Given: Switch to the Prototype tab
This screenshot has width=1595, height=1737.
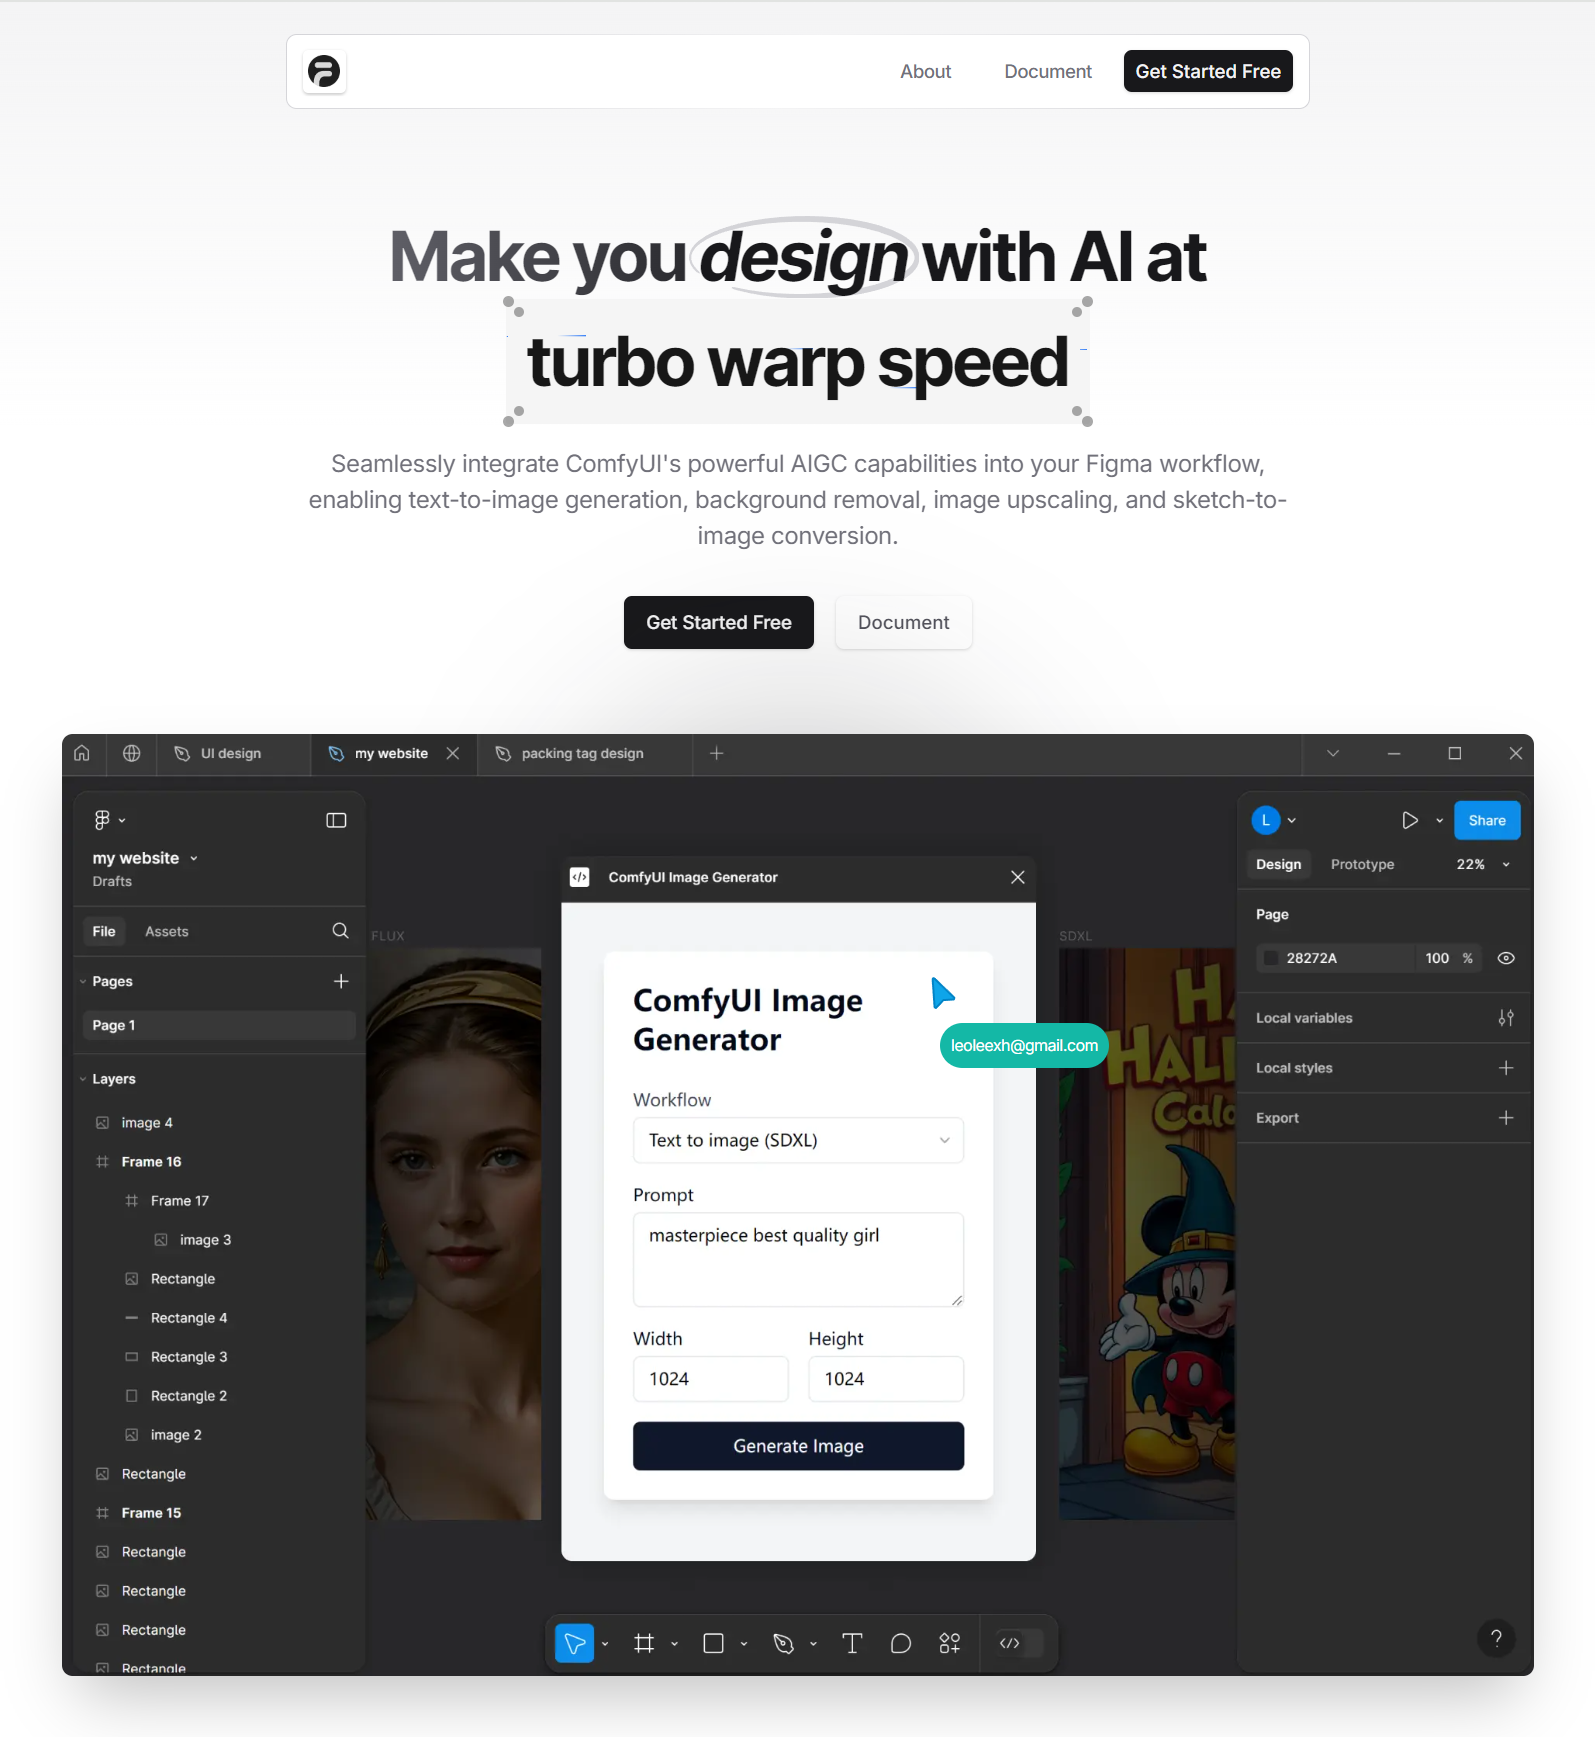Looking at the screenshot, I should coord(1362,864).
